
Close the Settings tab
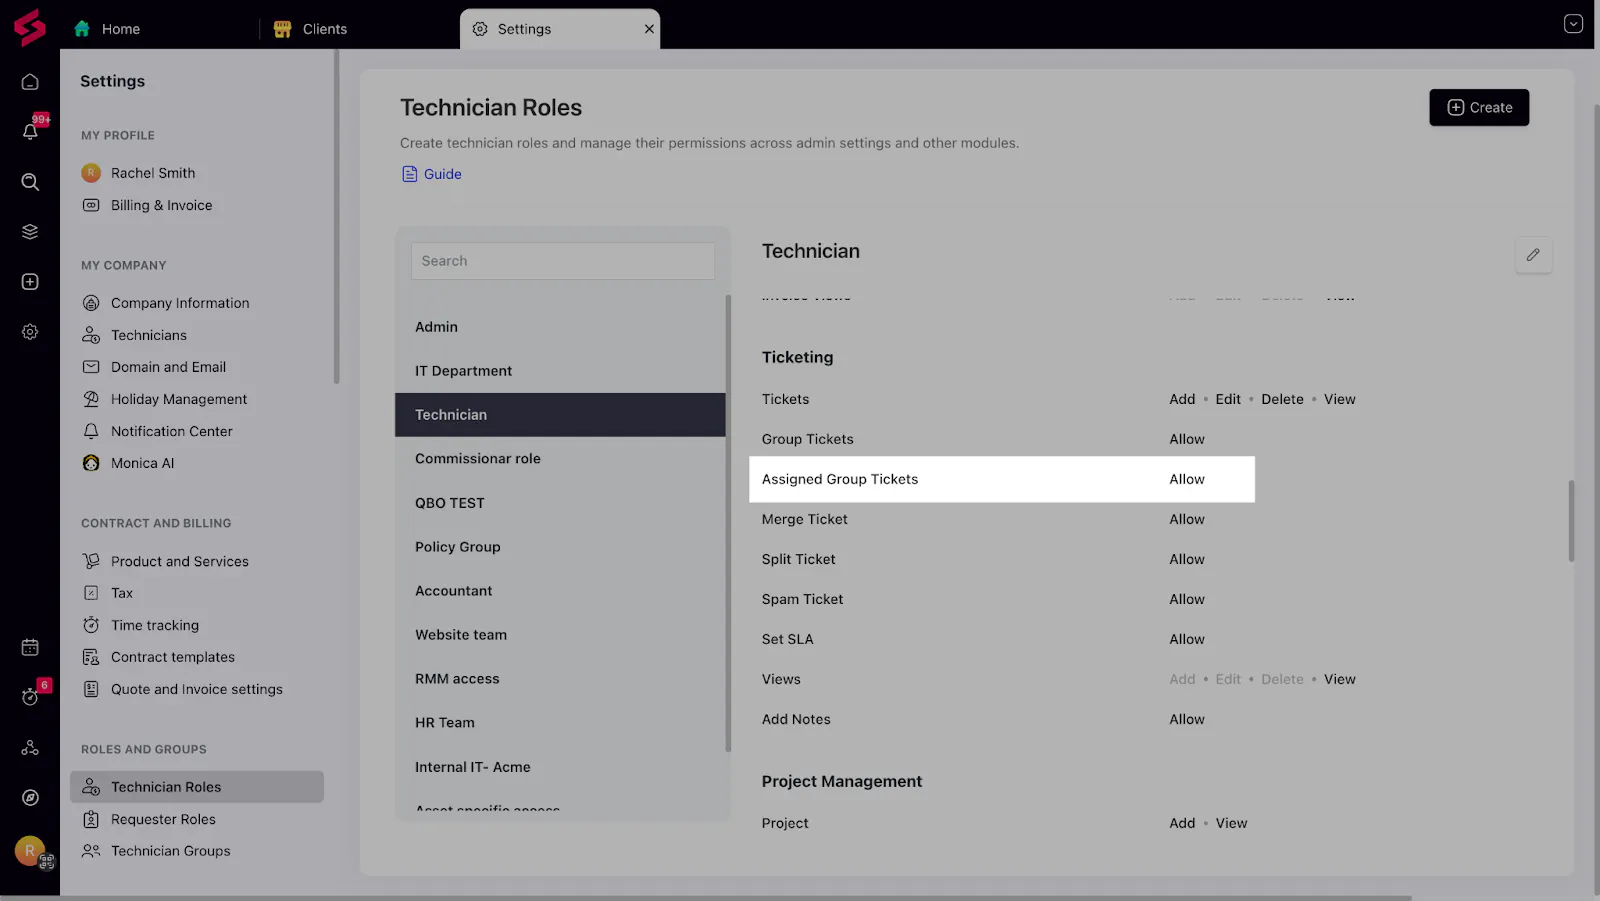click(649, 29)
